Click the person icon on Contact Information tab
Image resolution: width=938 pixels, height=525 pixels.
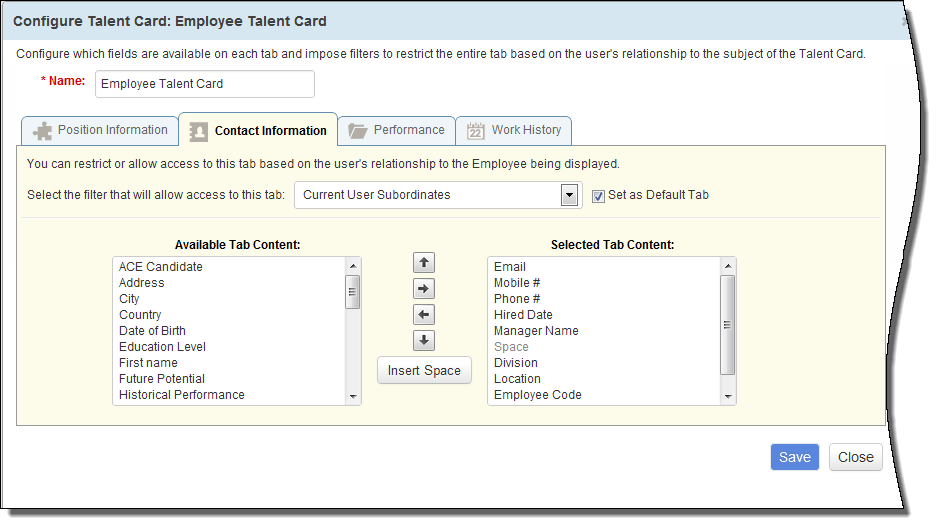click(x=199, y=132)
